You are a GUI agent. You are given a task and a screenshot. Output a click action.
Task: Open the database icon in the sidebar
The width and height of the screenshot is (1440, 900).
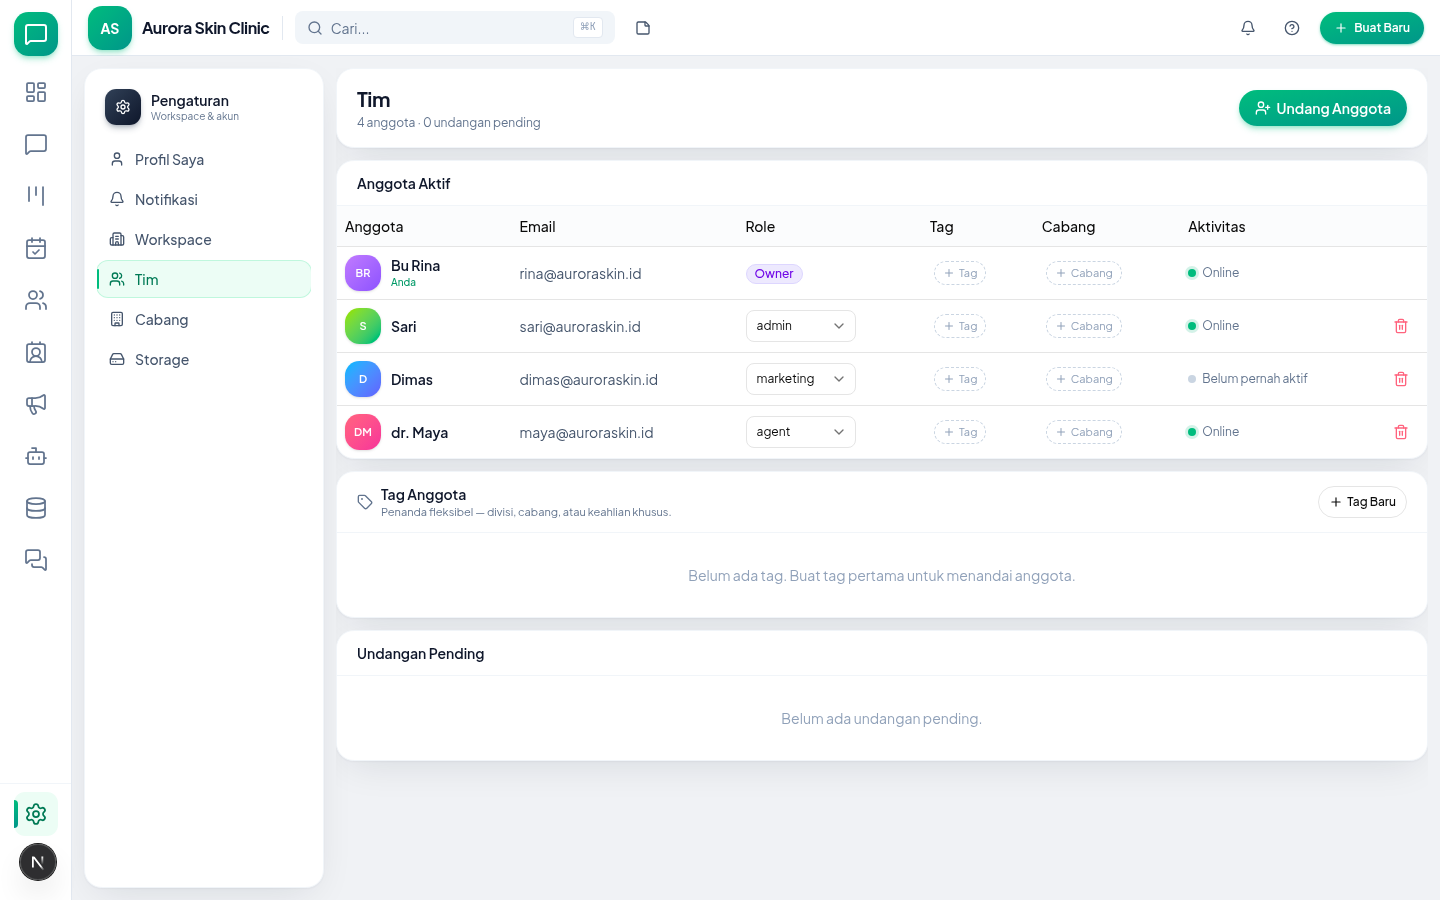point(36,508)
